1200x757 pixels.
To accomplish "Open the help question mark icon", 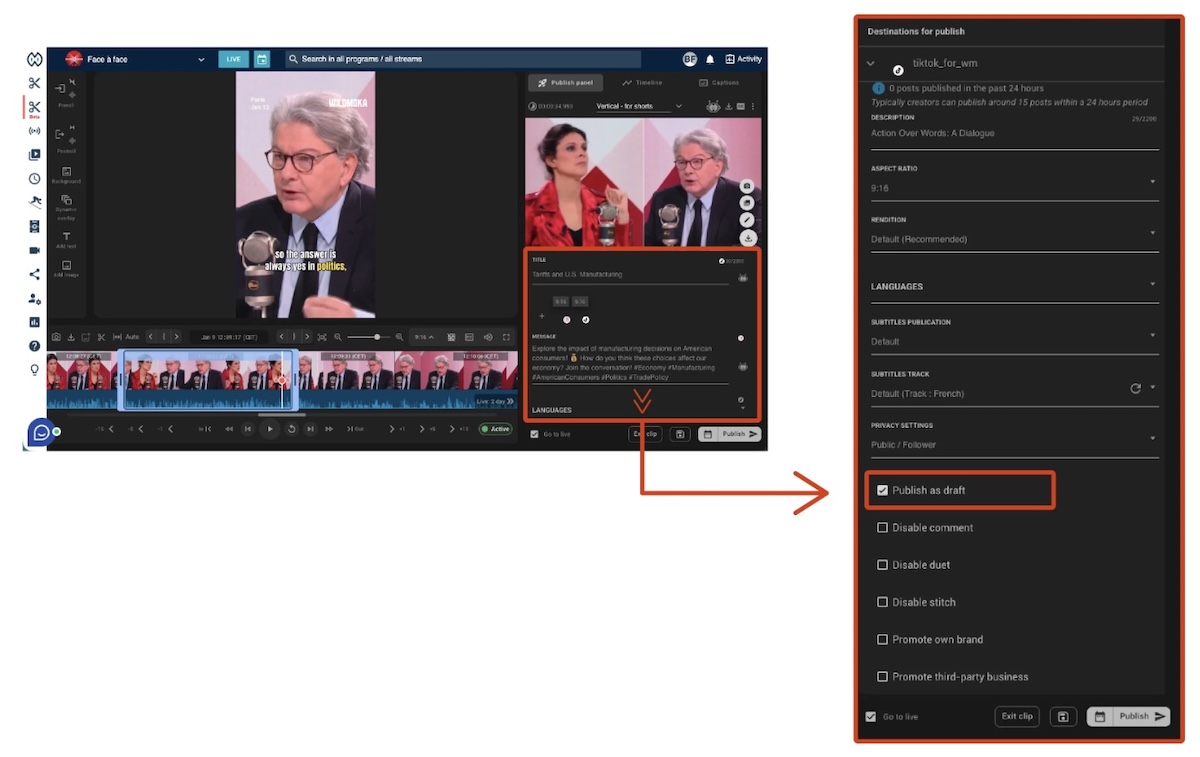I will (x=35, y=346).
